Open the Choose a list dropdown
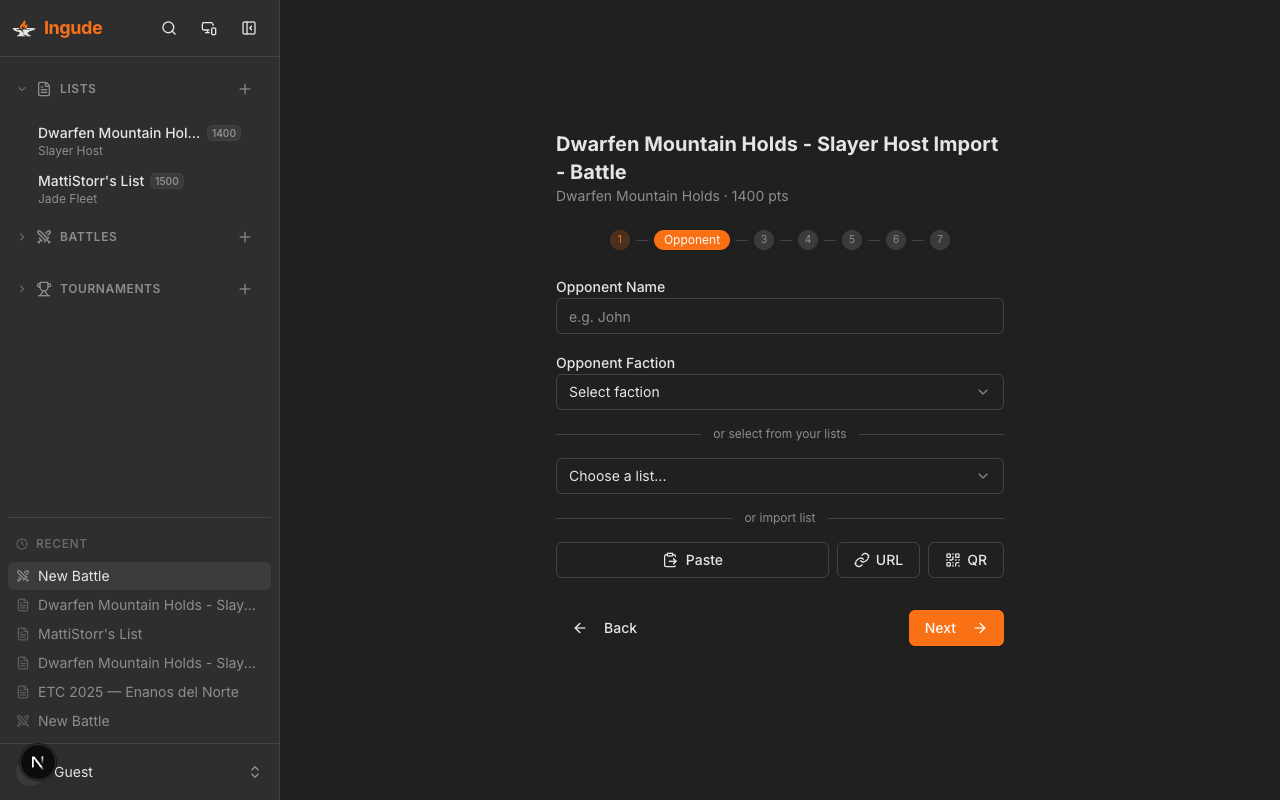Viewport: 1280px width, 800px height. tap(779, 476)
